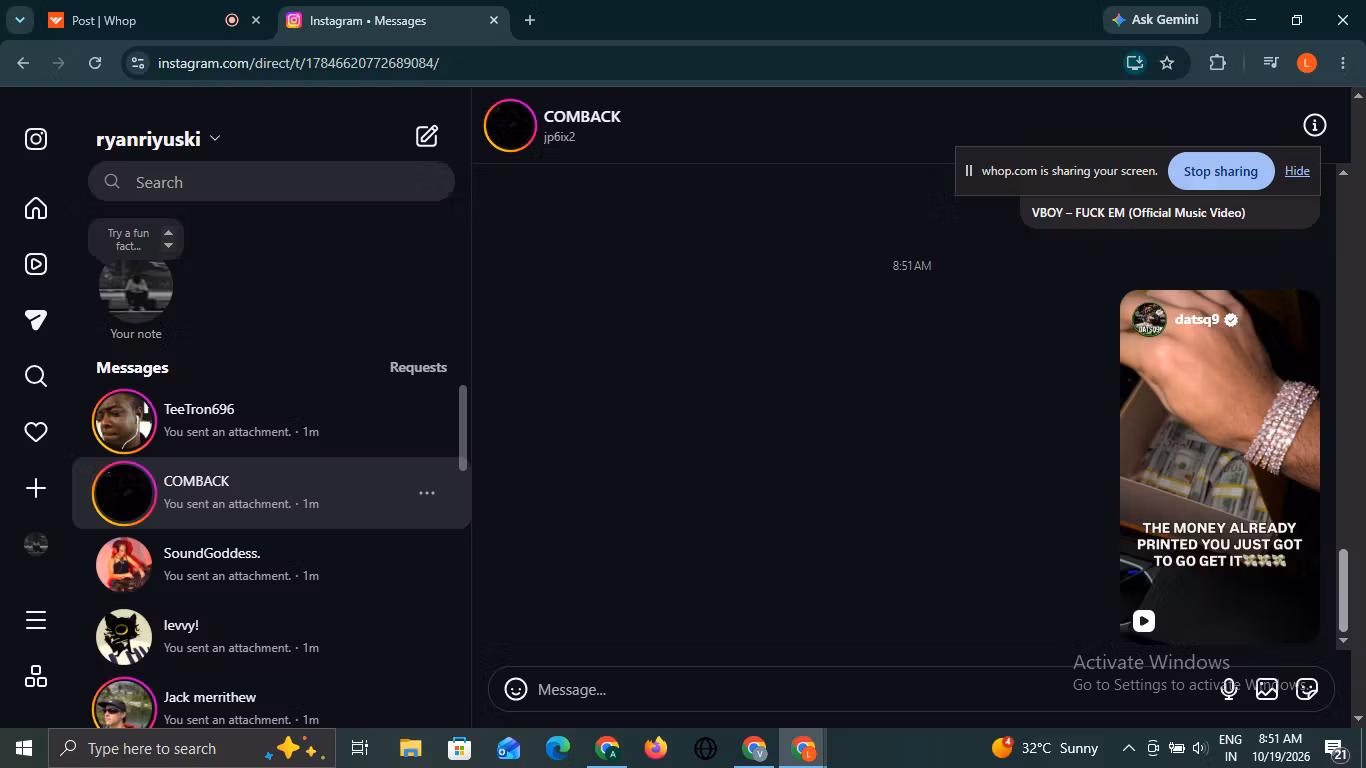Stop sharing screen with whop.com
Image resolution: width=1366 pixels, height=768 pixels.
click(1221, 171)
